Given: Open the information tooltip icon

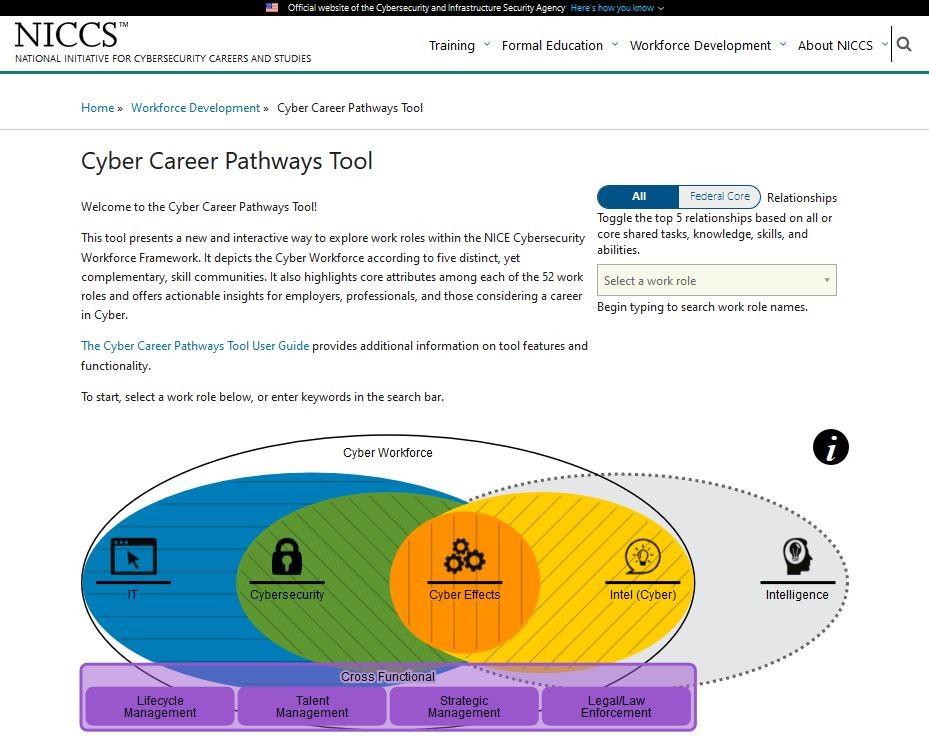Looking at the screenshot, I should [x=831, y=447].
